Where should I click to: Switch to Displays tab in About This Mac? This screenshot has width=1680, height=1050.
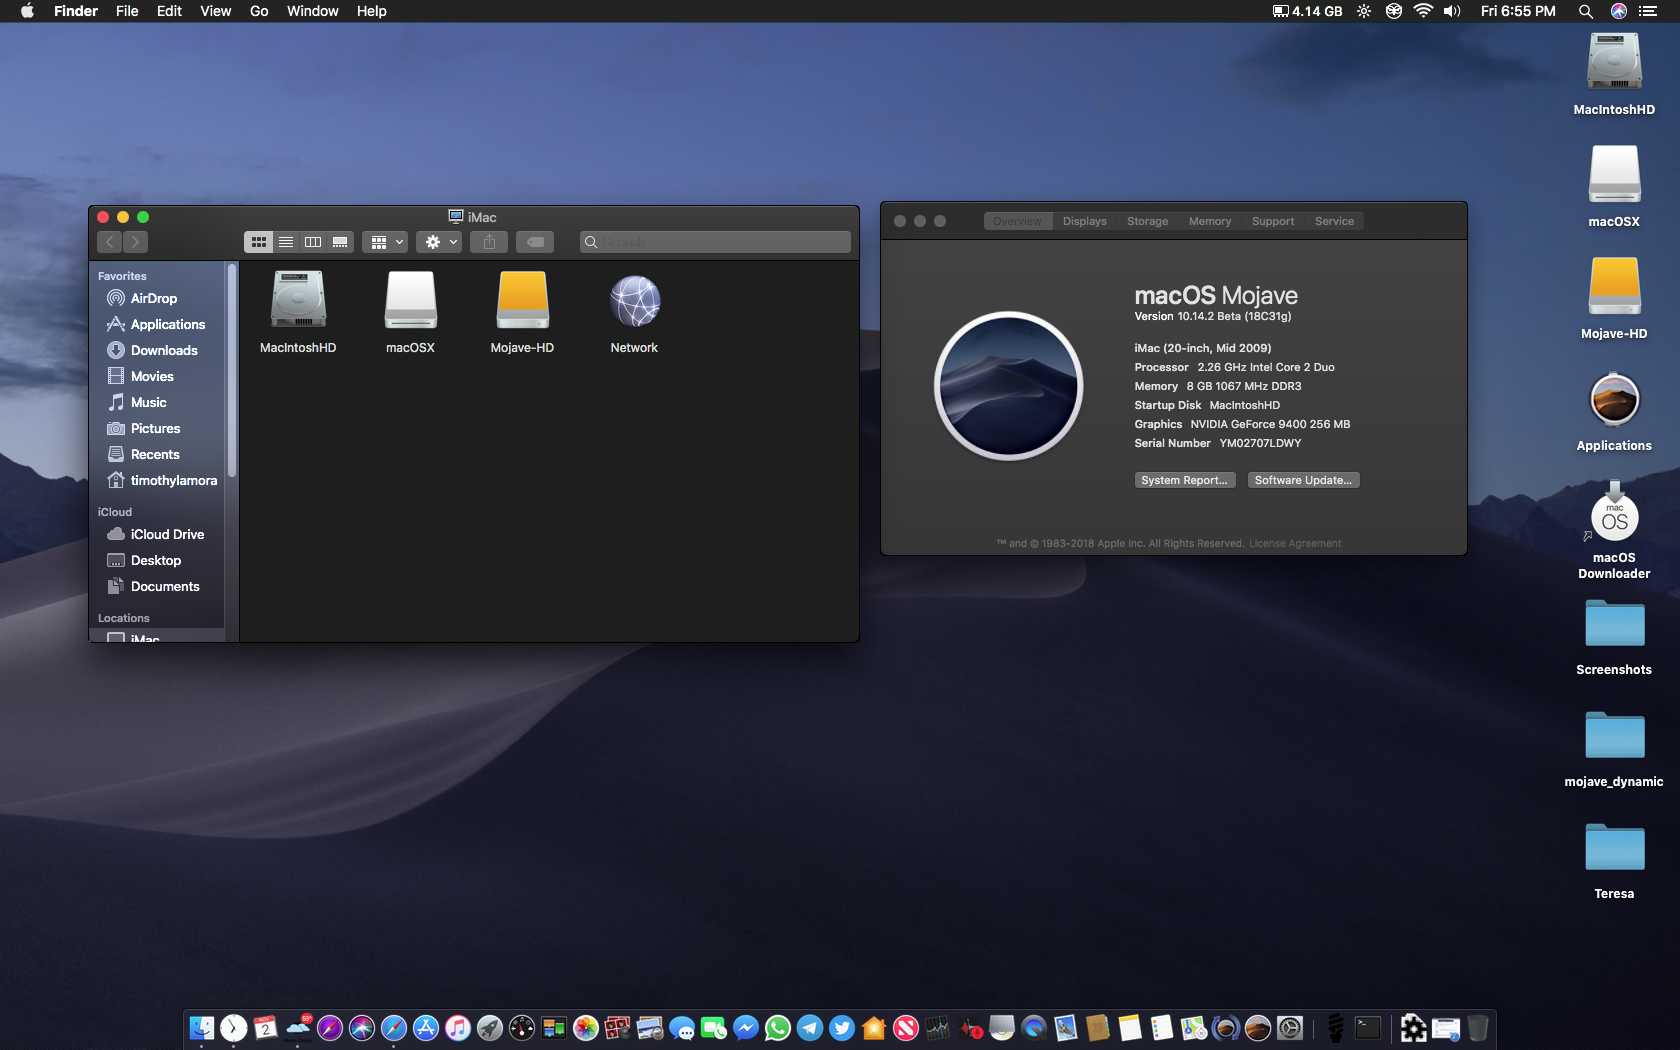tap(1084, 221)
